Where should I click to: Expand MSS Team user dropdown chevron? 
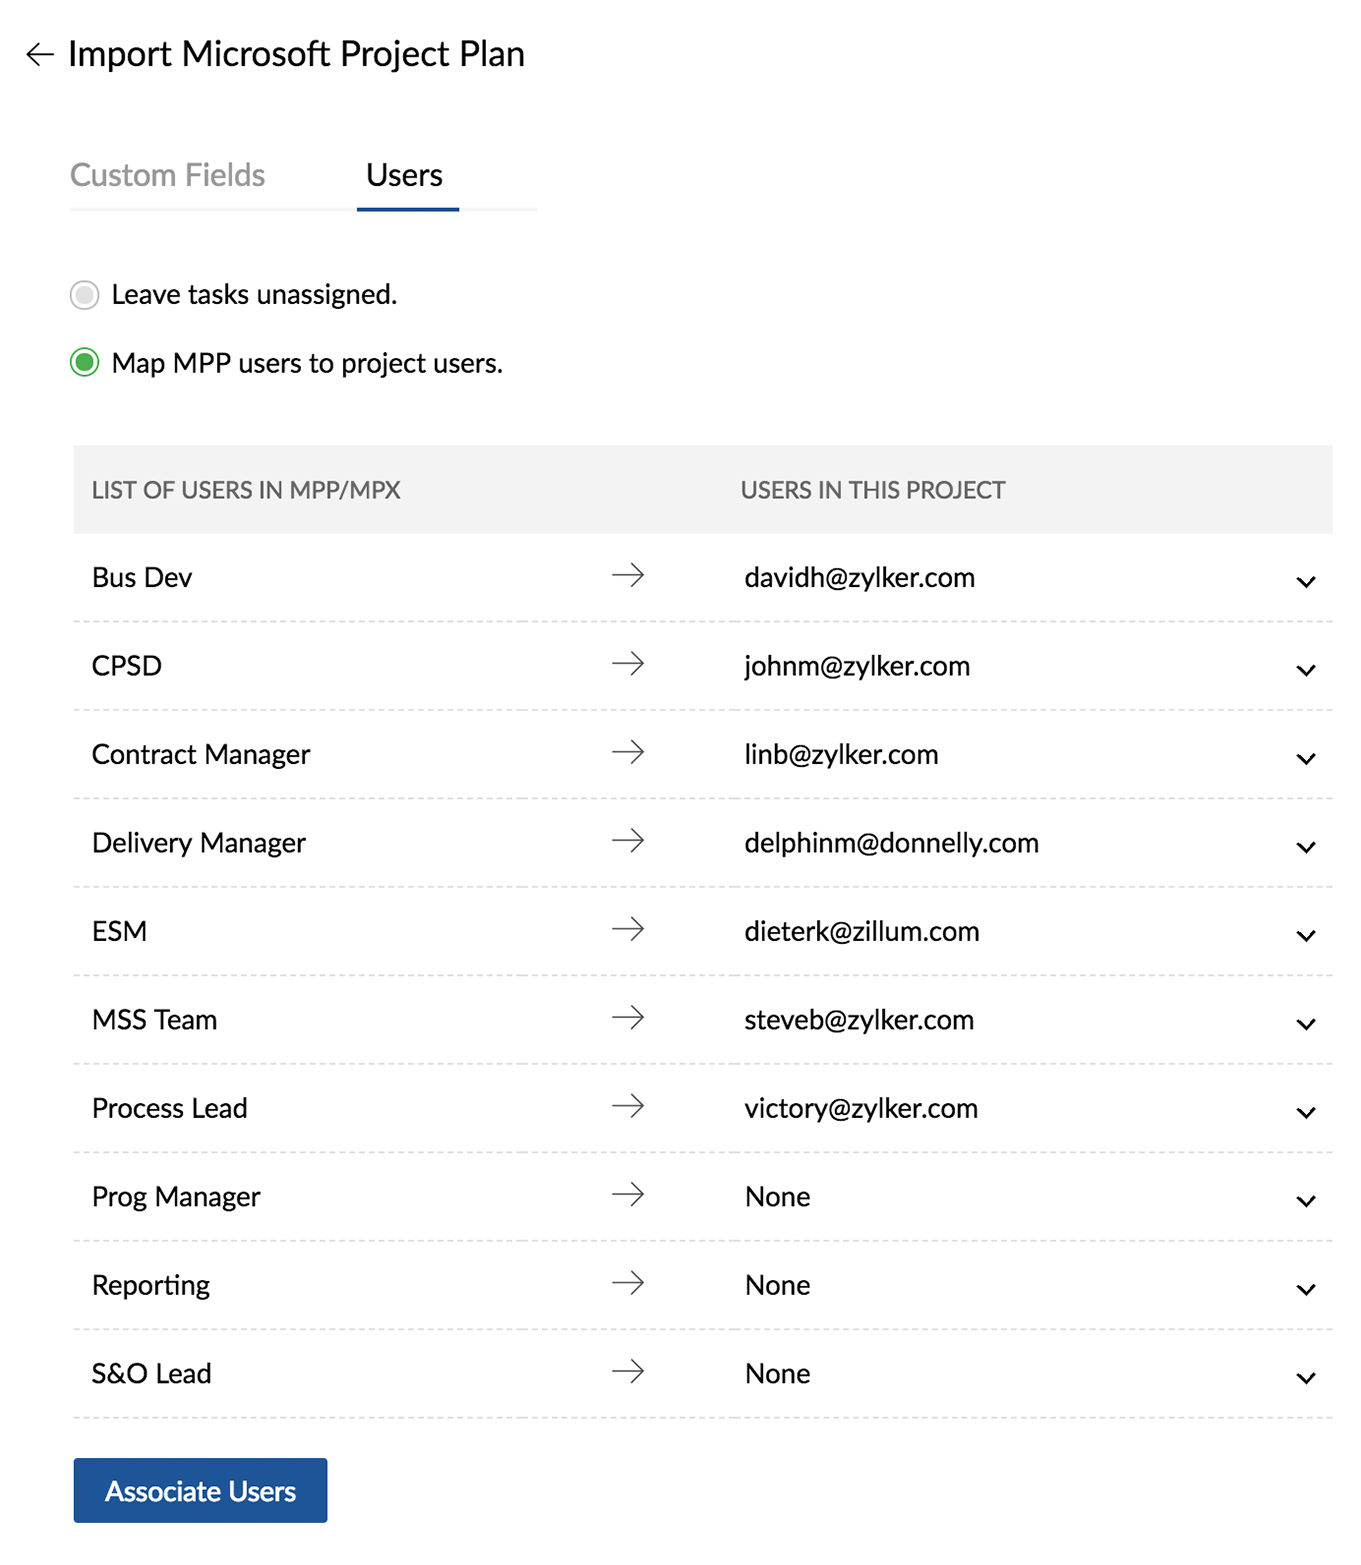[x=1306, y=1024]
